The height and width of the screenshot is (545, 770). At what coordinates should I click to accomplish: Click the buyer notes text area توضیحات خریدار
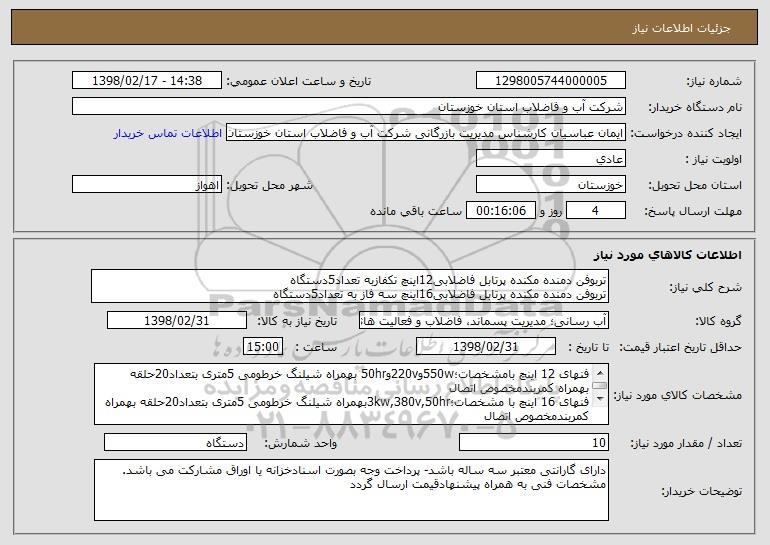(351, 490)
